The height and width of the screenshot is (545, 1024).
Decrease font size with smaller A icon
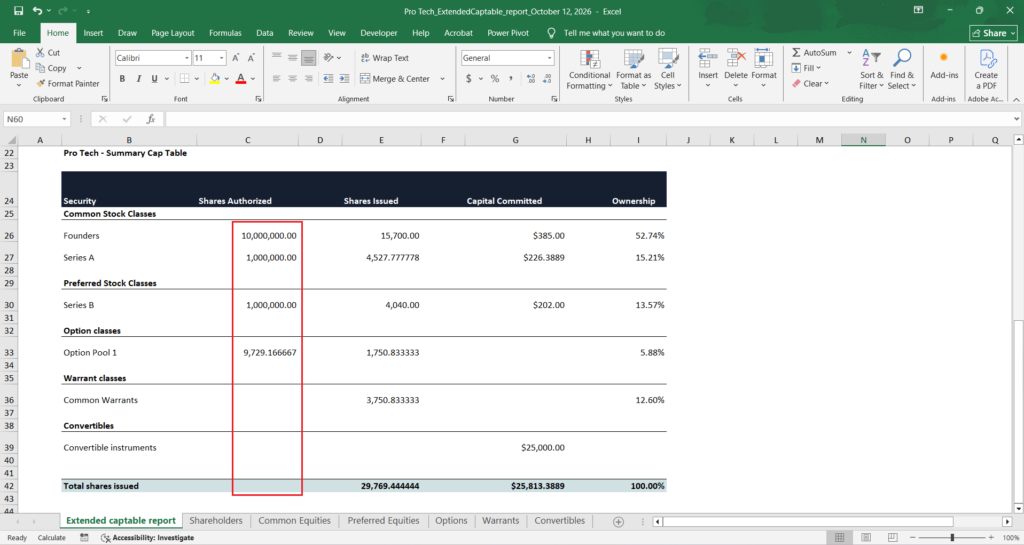[251, 58]
